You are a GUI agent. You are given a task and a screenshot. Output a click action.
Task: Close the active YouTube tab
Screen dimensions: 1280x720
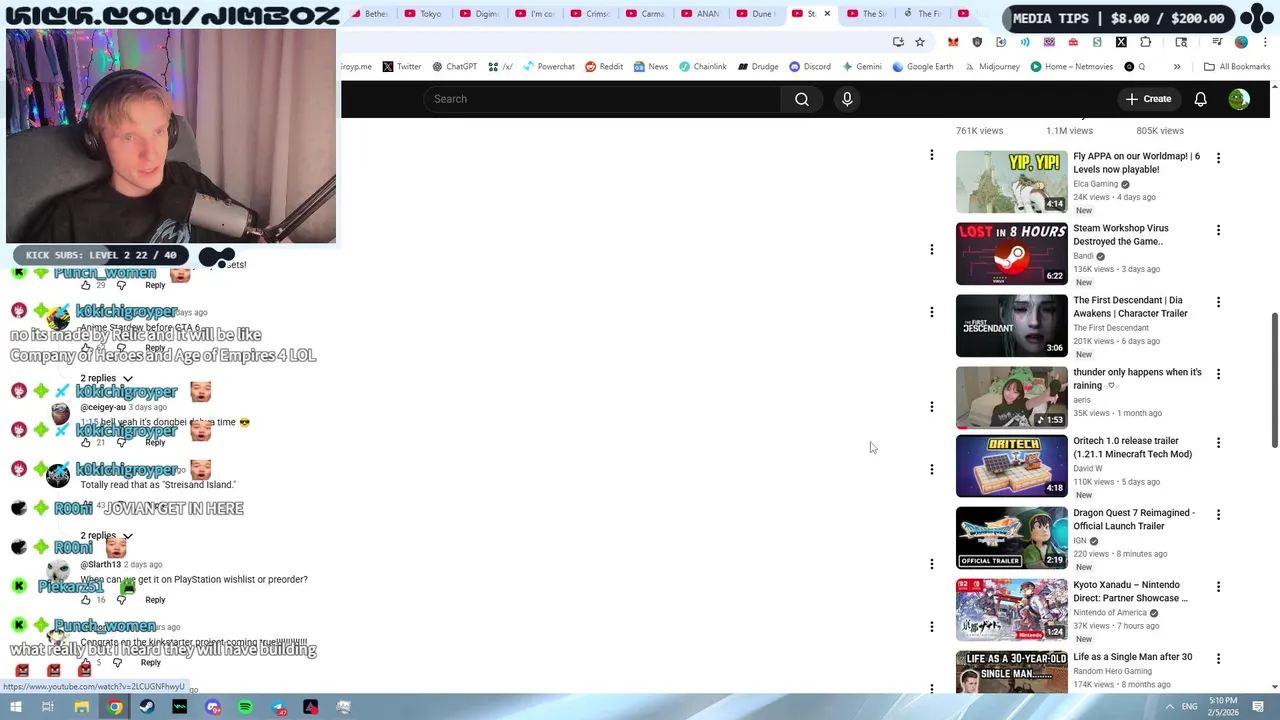click(827, 14)
